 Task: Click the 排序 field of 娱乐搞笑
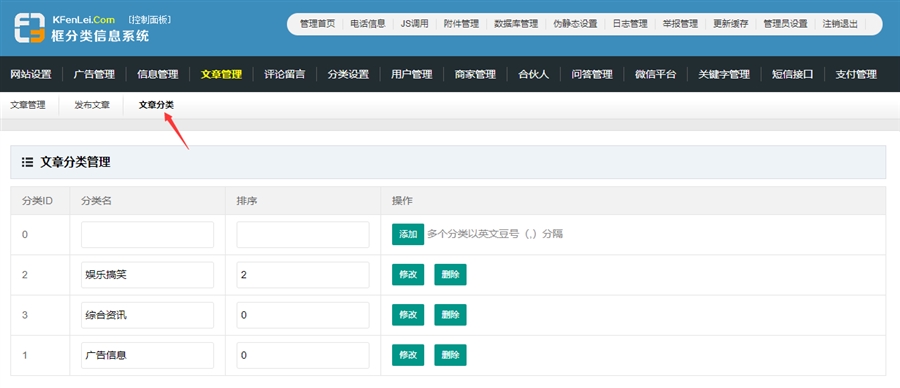[303, 275]
